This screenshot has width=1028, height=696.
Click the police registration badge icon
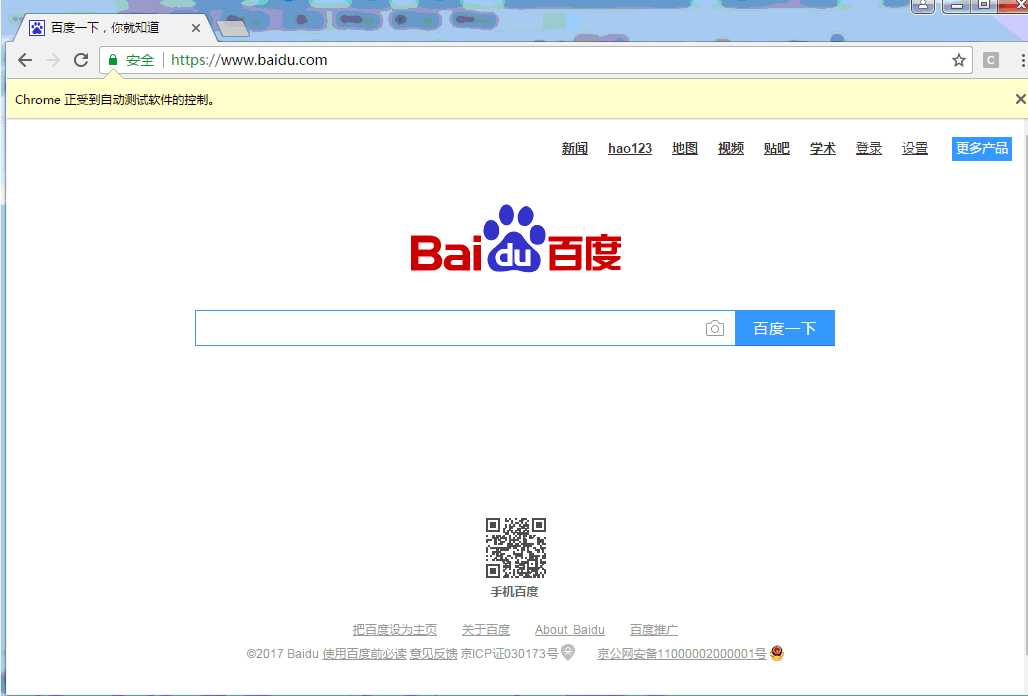[777, 653]
